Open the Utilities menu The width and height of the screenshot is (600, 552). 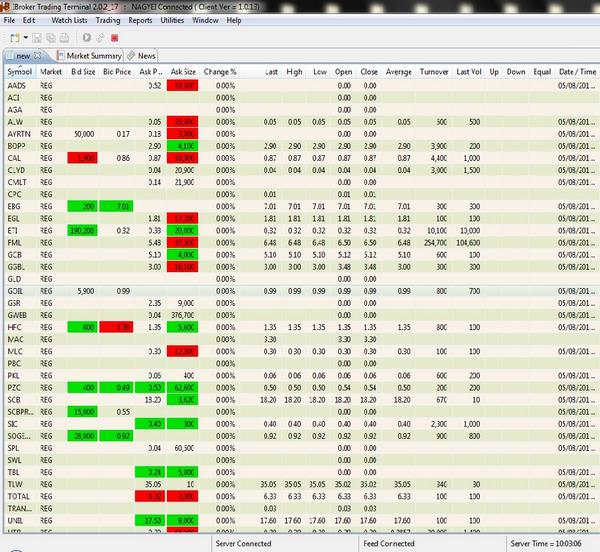tap(172, 21)
